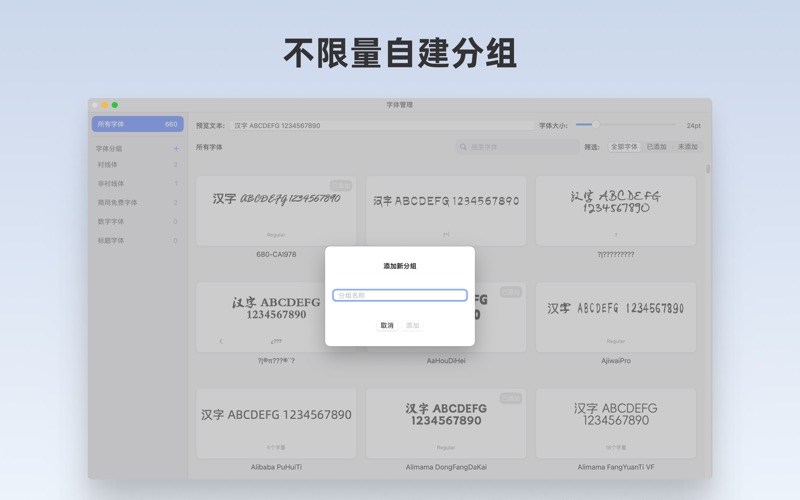This screenshot has width=800, height=500.
Task: Click the 添加新分组 dialog title
Action: point(399,266)
